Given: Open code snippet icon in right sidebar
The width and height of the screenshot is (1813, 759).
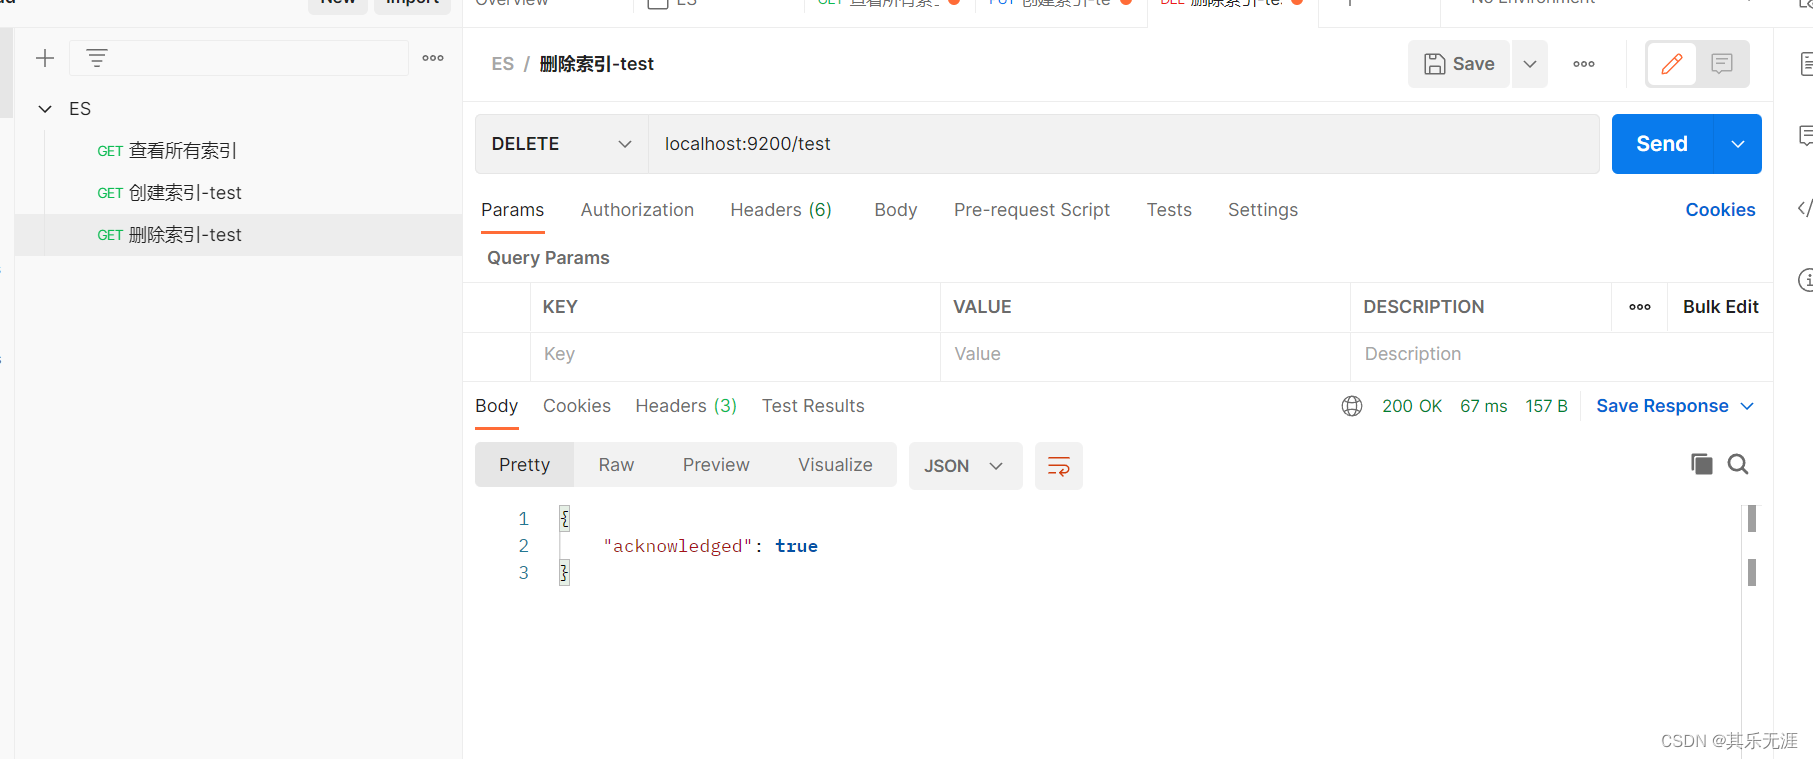Looking at the screenshot, I should (x=1804, y=208).
